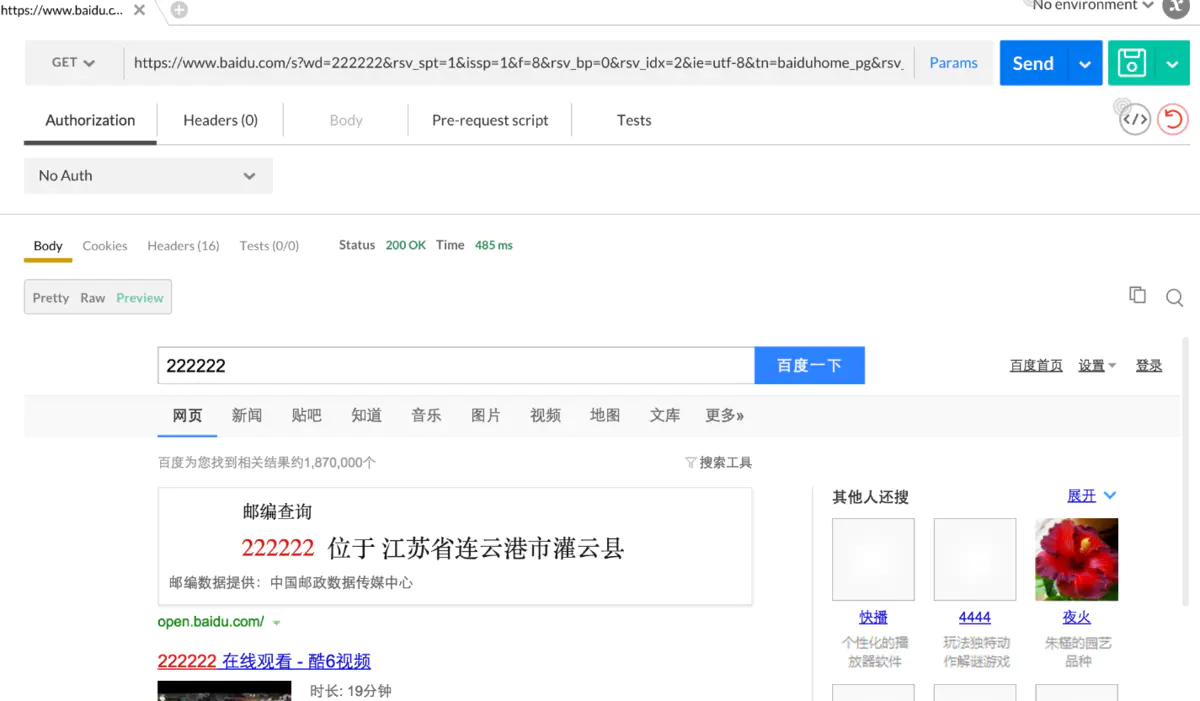Open the open.baidu.com dropdown arrow
Screen dimensions: 1200x701
(x=277, y=623)
